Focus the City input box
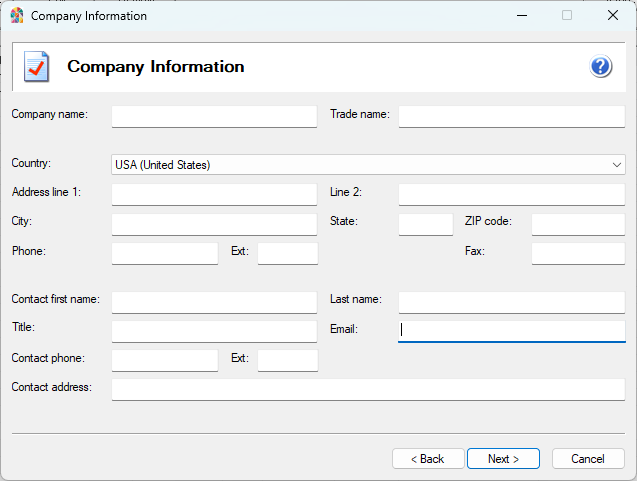The height and width of the screenshot is (481, 637). [x=214, y=225]
